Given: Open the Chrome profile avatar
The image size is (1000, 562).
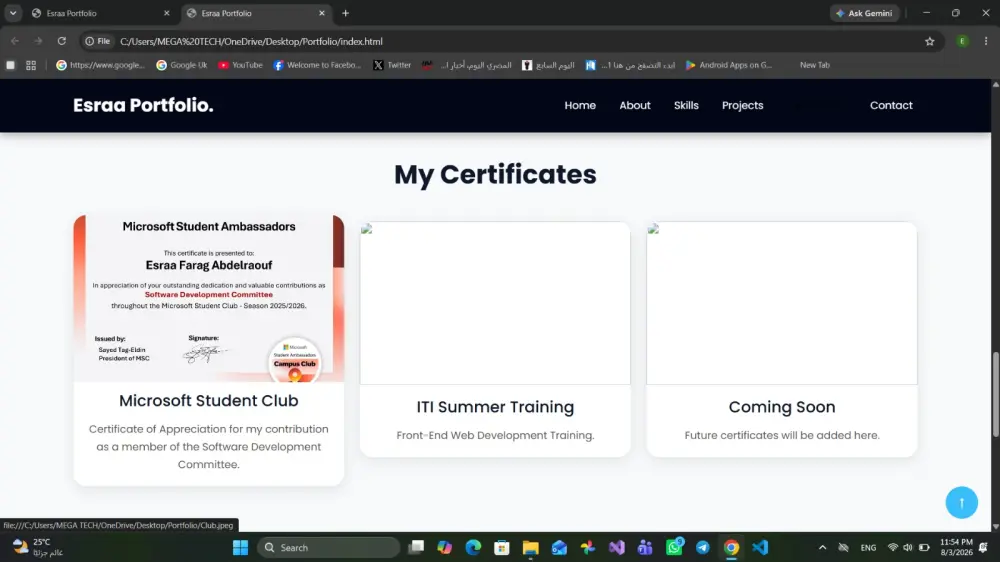Looking at the screenshot, I should (962, 41).
